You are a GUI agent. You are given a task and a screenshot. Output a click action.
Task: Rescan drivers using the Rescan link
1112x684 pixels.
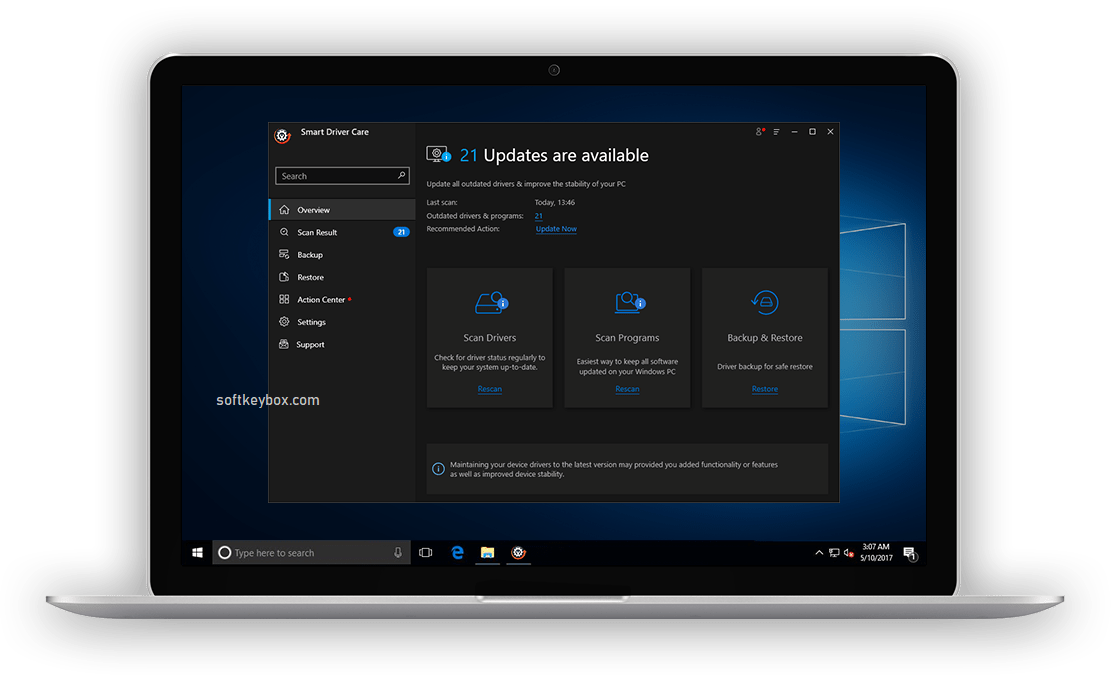pos(489,389)
